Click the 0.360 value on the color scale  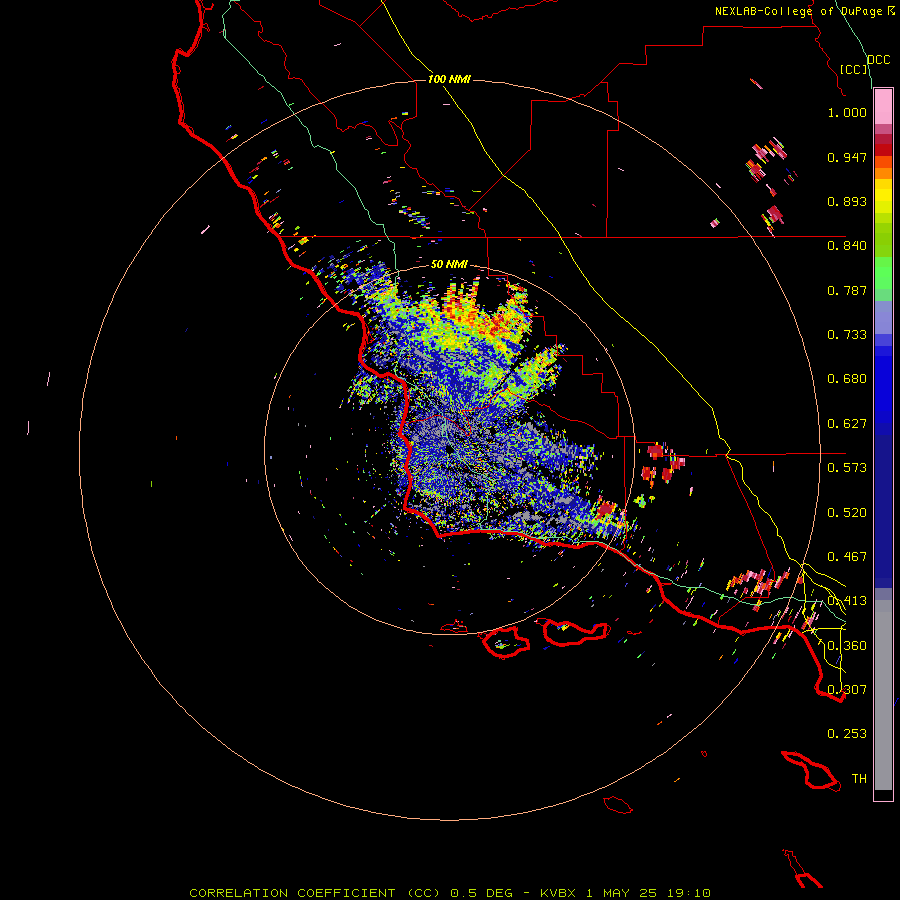(x=847, y=646)
